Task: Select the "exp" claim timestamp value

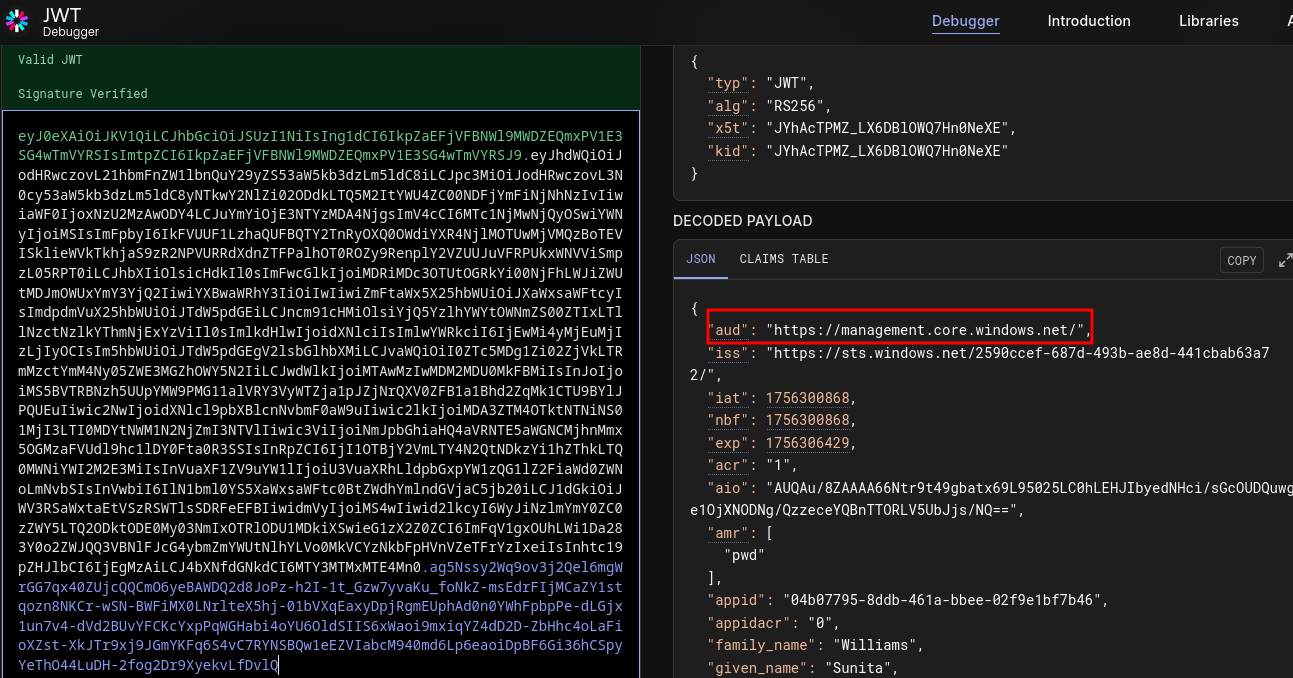Action: coord(809,443)
